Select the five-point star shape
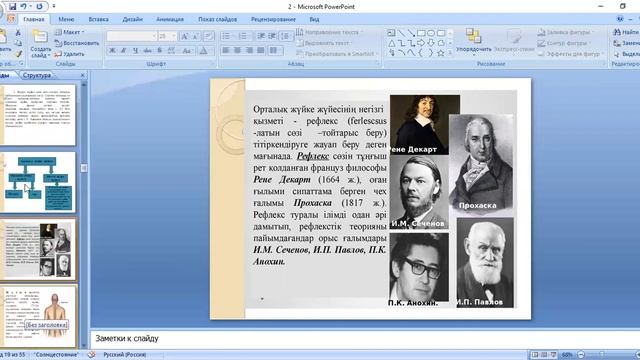The height and width of the screenshot is (360, 640). click(441, 53)
